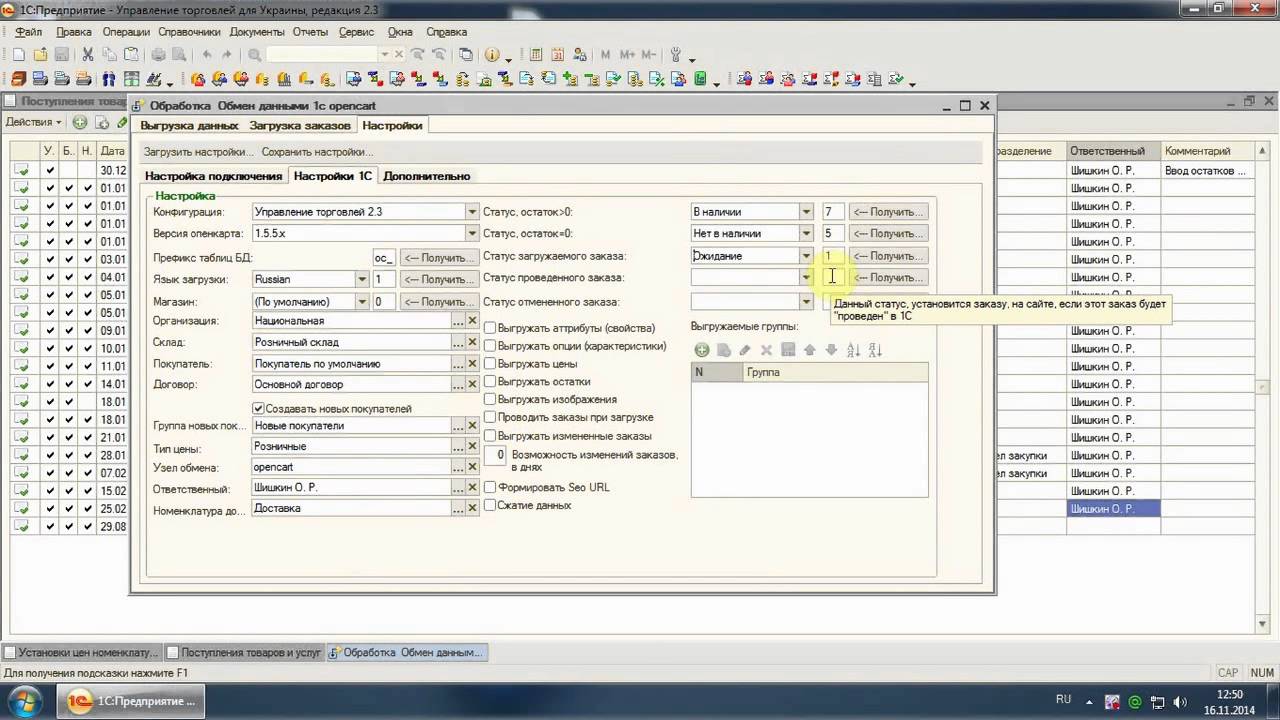Click the Print printer icon in the toolbar
The height and width of the screenshot is (720, 1280).
(158, 54)
